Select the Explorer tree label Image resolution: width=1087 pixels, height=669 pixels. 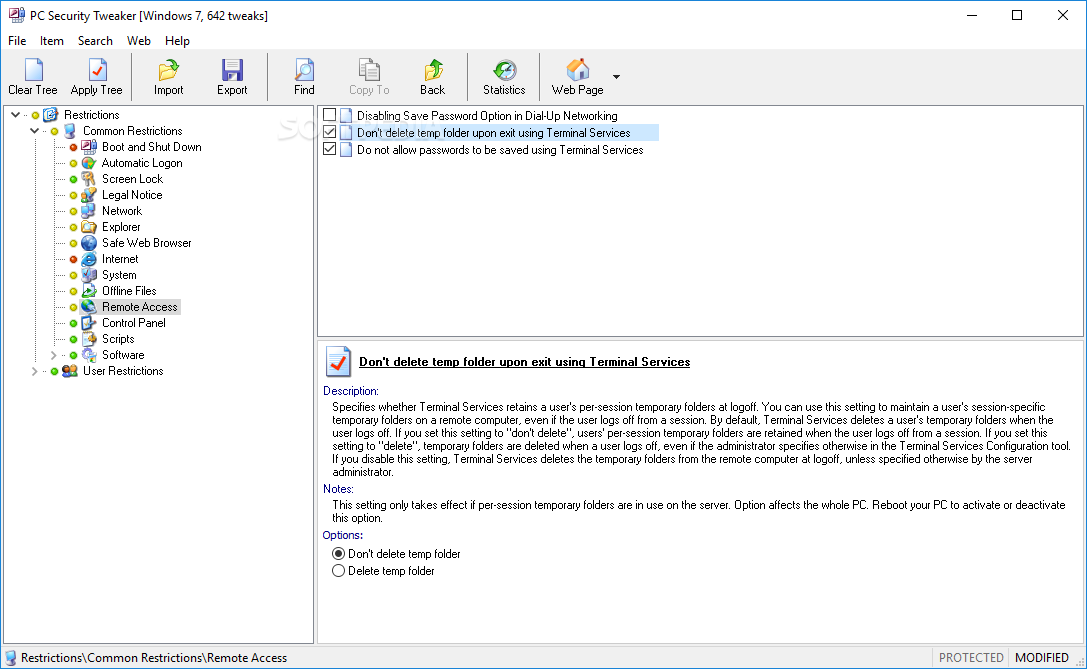tap(121, 227)
